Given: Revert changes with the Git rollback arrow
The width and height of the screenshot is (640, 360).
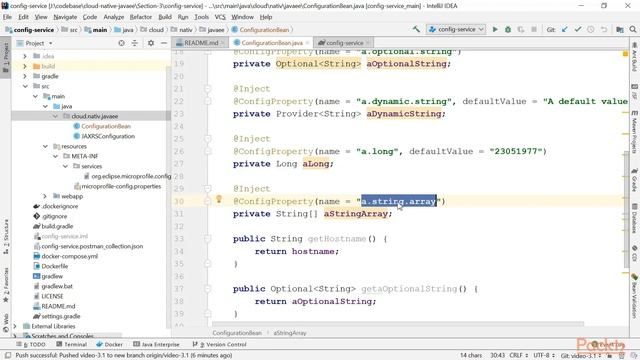Looking at the screenshot, I should pos(604,29).
